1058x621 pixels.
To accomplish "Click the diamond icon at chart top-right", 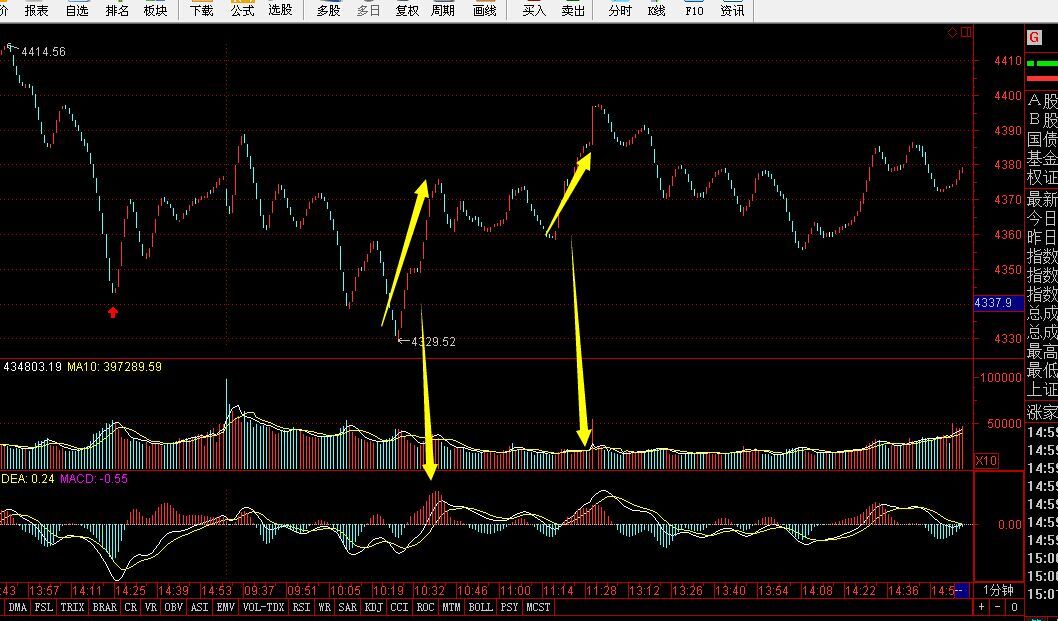I will point(953,33).
